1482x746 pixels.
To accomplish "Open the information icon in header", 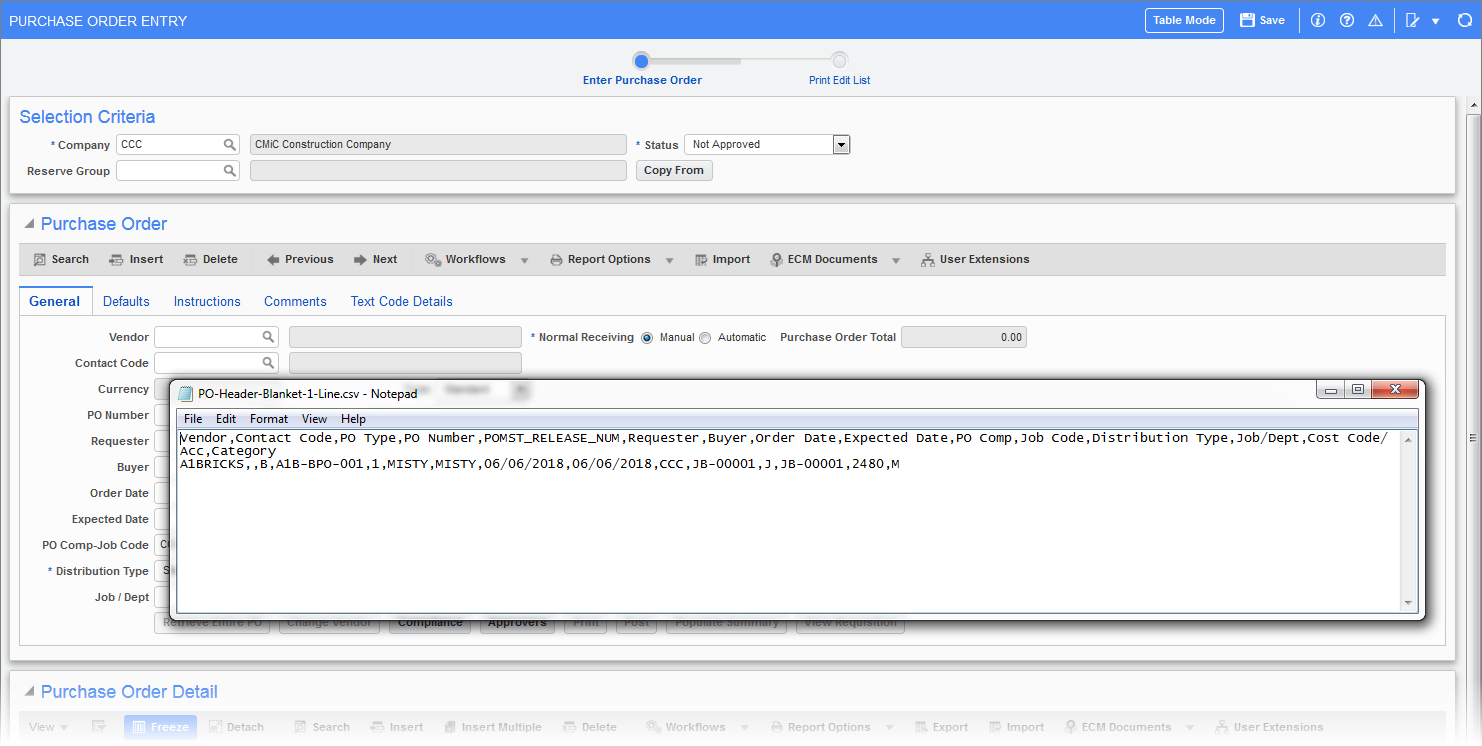I will coord(1317,20).
